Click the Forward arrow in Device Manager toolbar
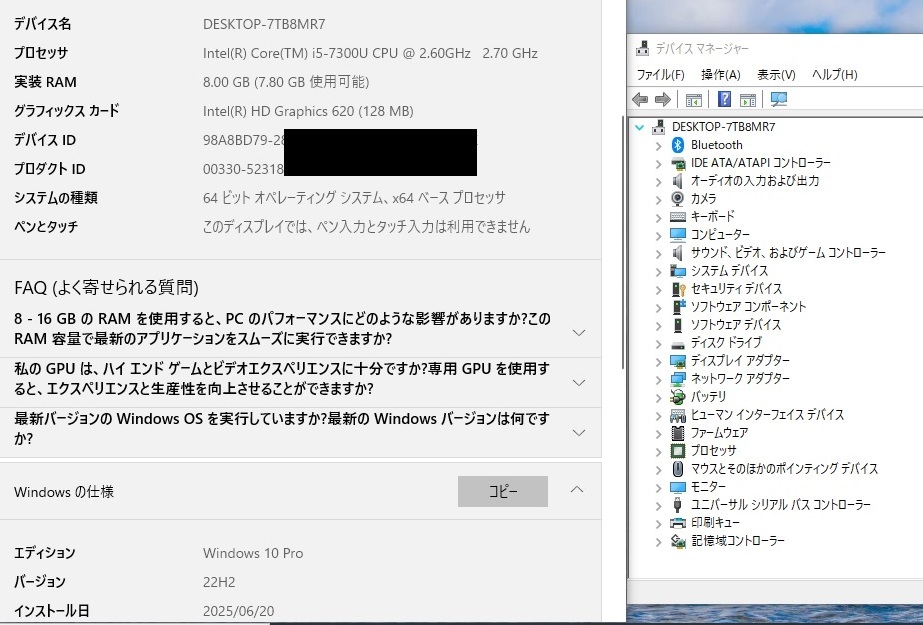The height and width of the screenshot is (625, 923). (x=663, y=99)
